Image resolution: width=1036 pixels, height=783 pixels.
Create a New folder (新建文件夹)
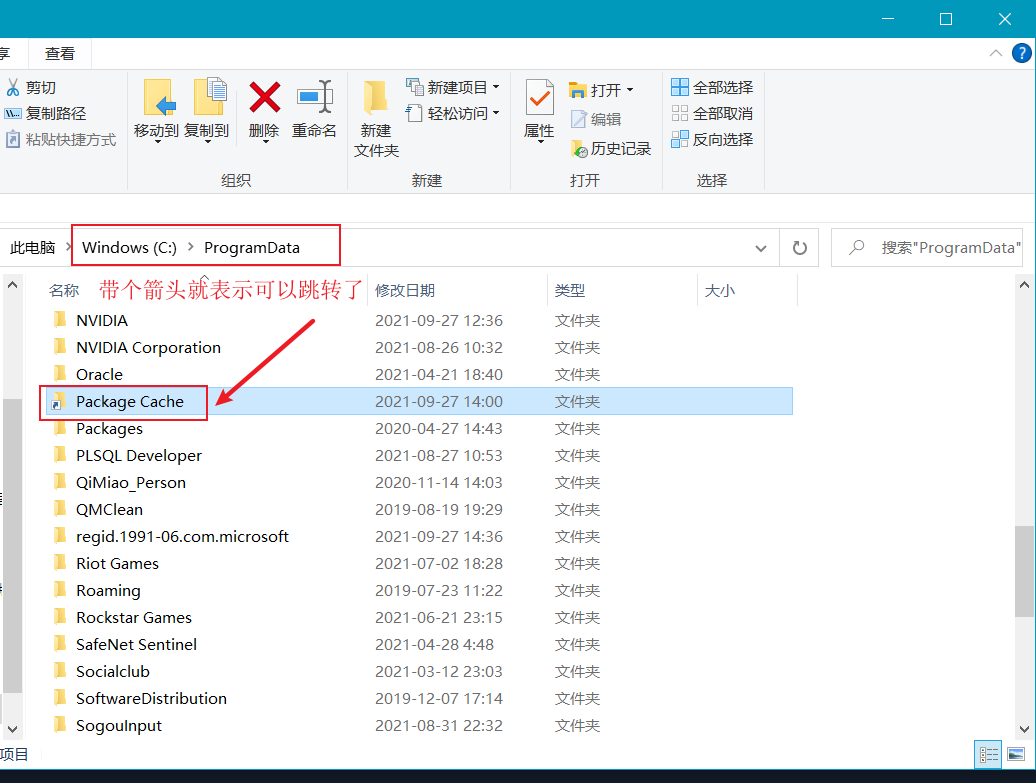pyautogui.click(x=376, y=119)
